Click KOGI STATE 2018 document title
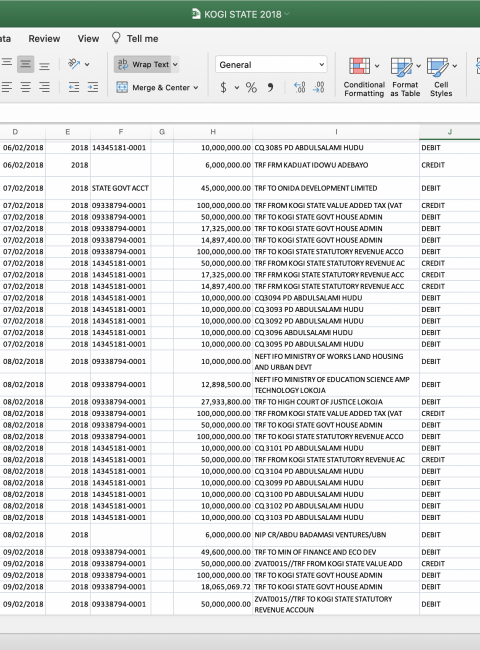 point(243,15)
